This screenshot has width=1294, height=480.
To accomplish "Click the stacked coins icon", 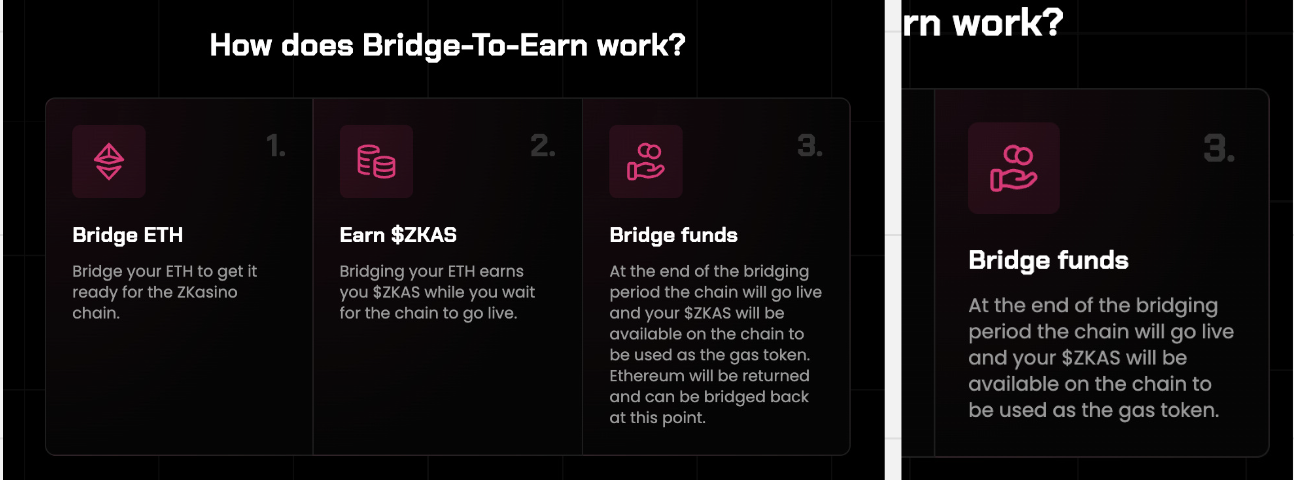I will pyautogui.click(x=376, y=161).
